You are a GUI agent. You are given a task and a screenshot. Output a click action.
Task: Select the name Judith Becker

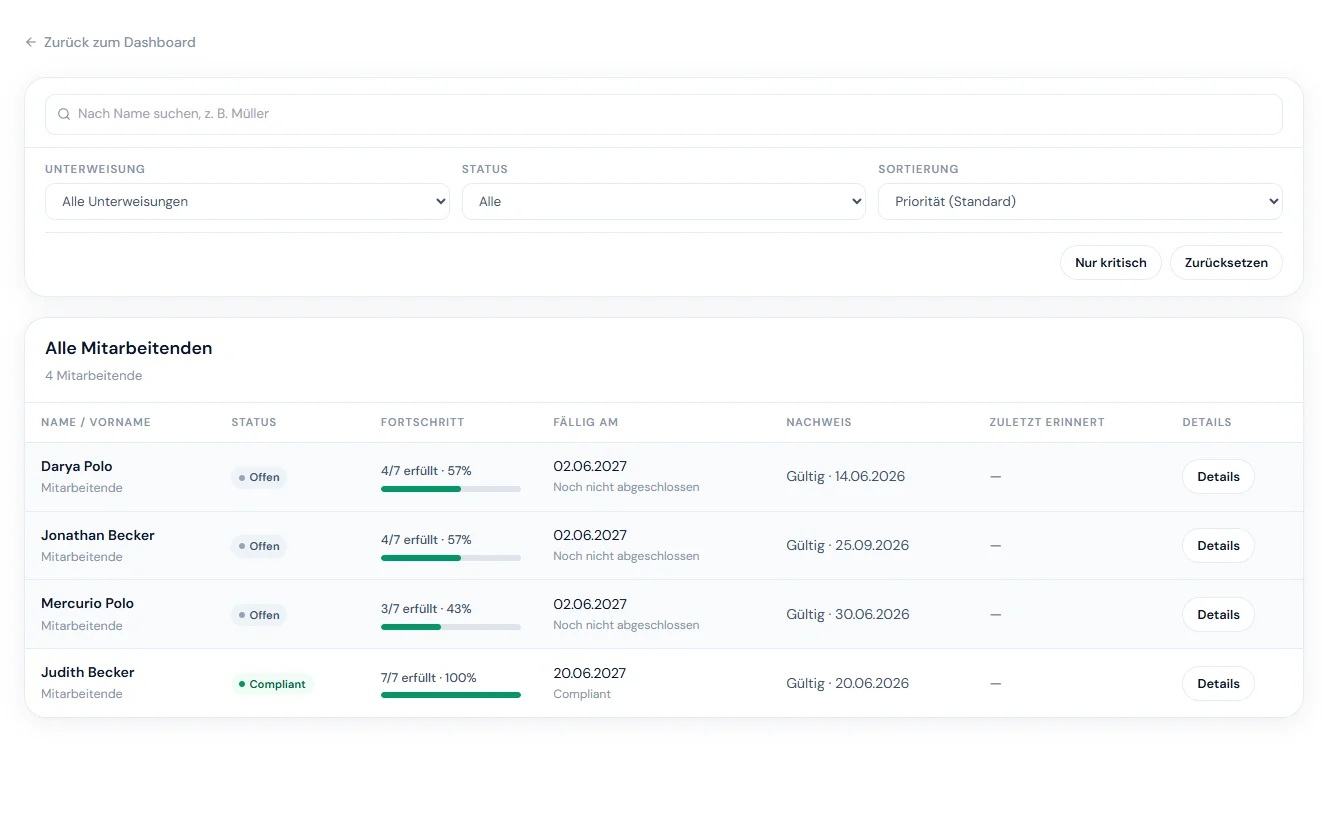(x=88, y=672)
